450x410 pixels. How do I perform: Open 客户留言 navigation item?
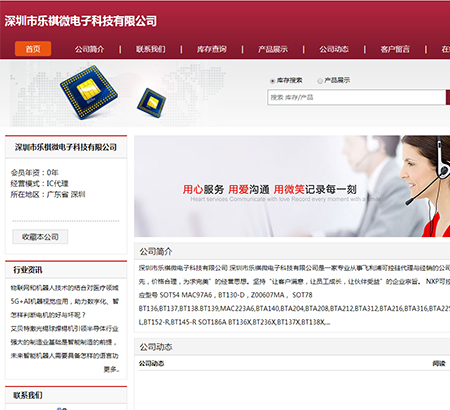click(395, 49)
